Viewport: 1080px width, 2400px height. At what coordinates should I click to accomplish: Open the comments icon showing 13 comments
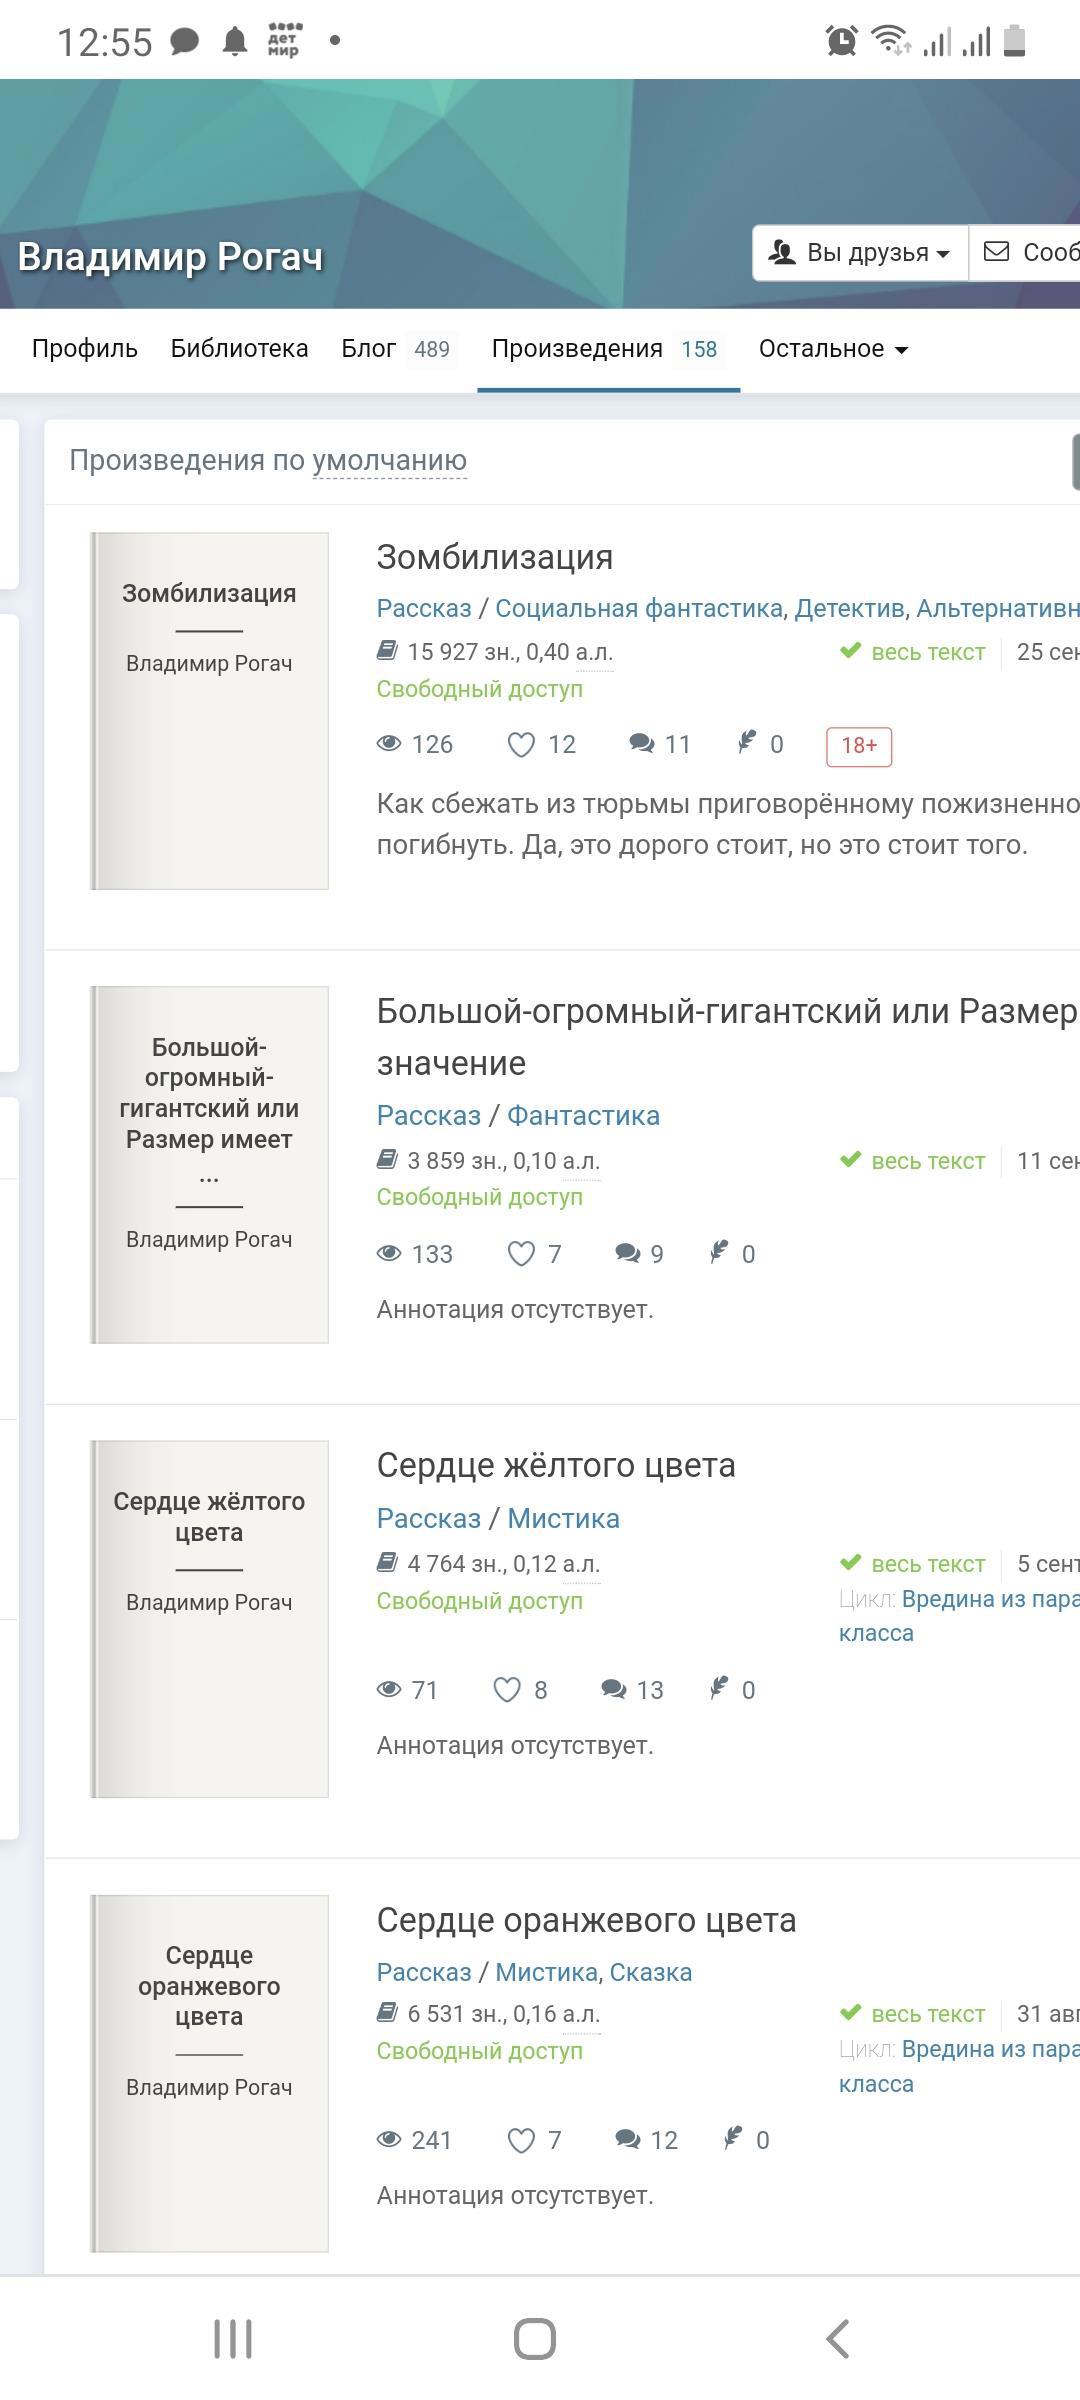(613, 1689)
